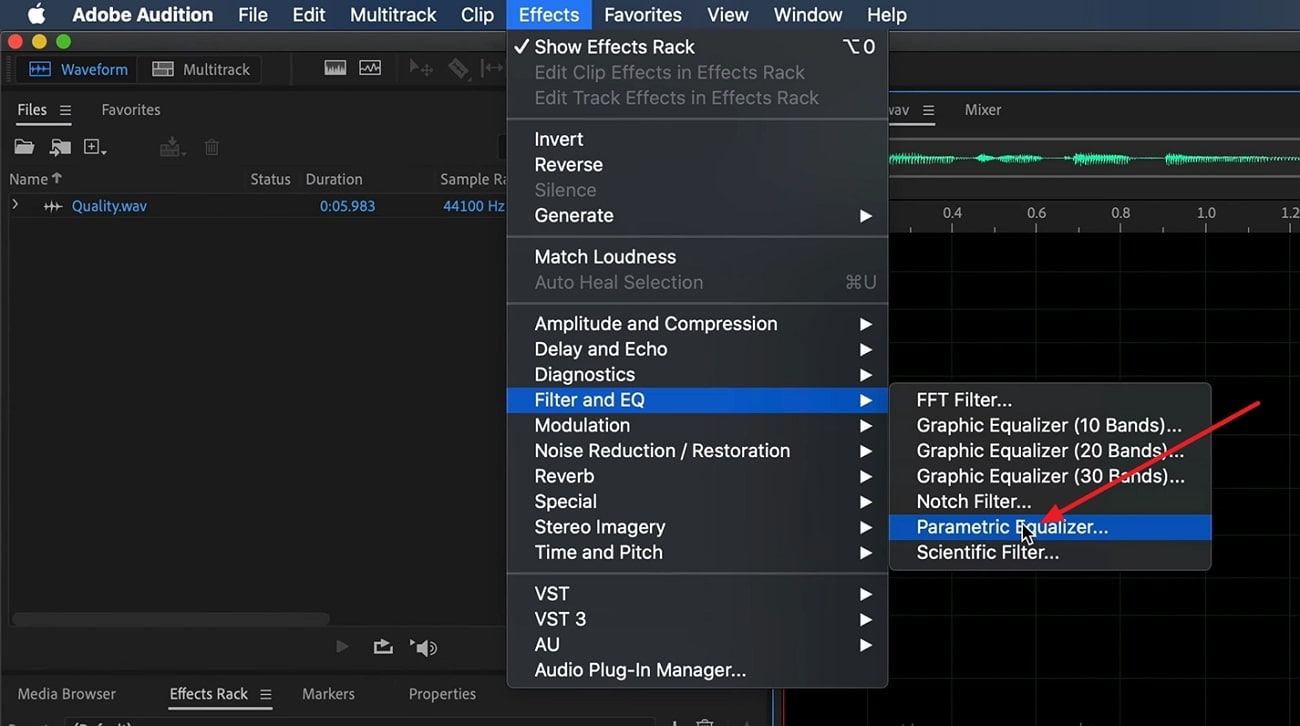This screenshot has height=726, width=1300.
Task: Expand the Time and Pitch submenu
Action: pos(697,552)
